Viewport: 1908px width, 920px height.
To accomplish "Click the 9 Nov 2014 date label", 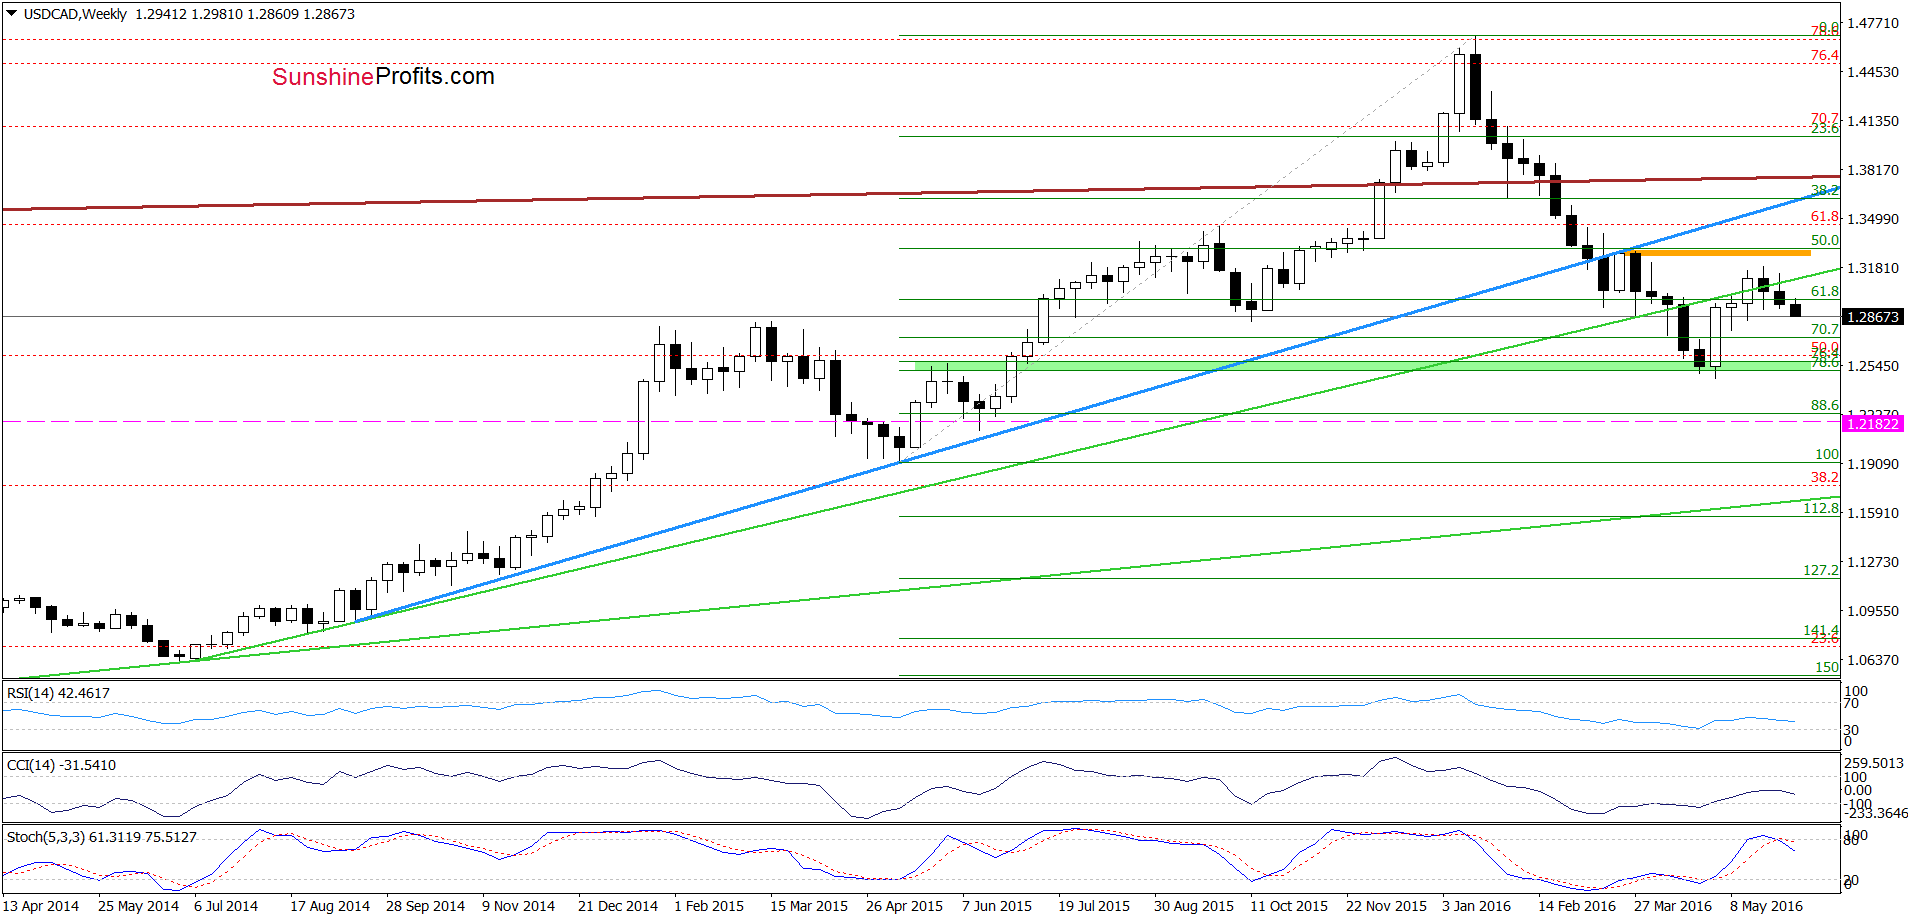I will coord(518,906).
